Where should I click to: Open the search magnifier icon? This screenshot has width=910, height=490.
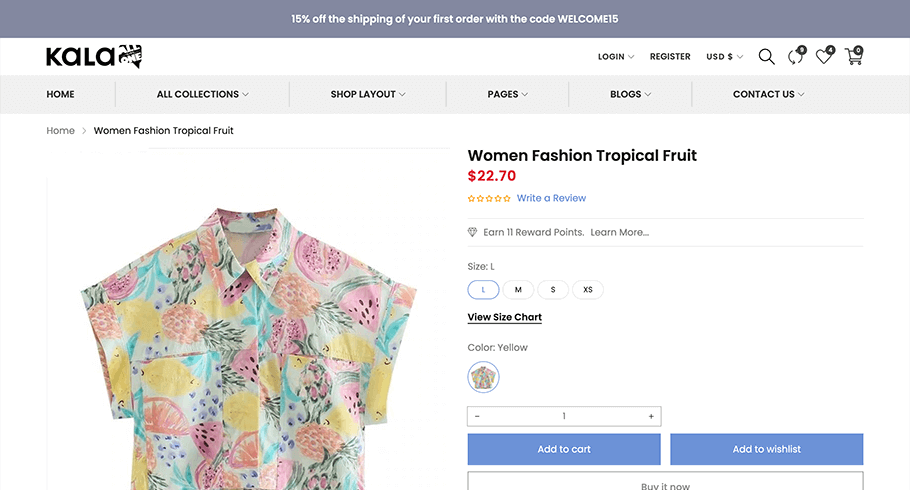coord(766,56)
